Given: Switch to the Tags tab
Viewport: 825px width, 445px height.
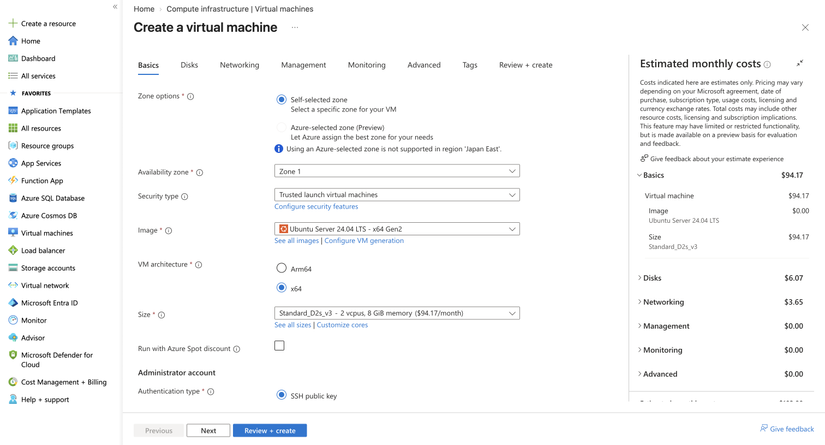Looking at the screenshot, I should pyautogui.click(x=470, y=65).
